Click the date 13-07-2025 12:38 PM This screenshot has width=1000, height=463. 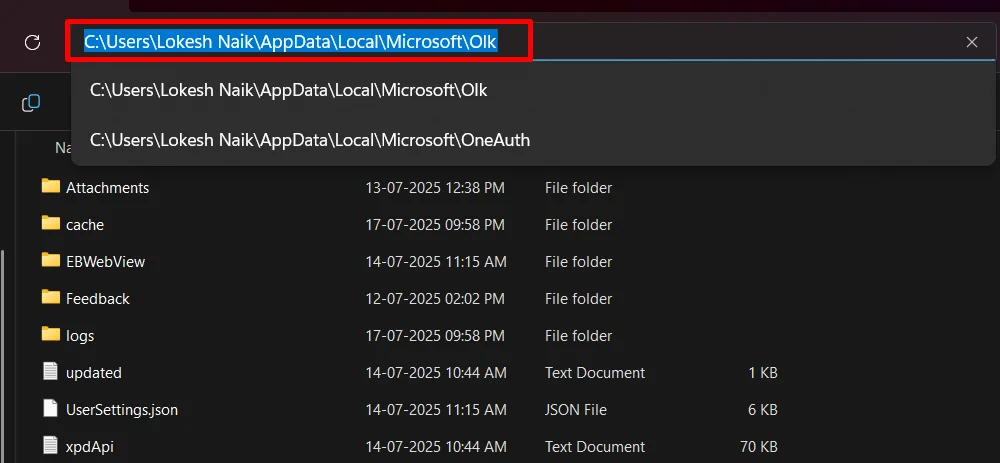(x=435, y=188)
